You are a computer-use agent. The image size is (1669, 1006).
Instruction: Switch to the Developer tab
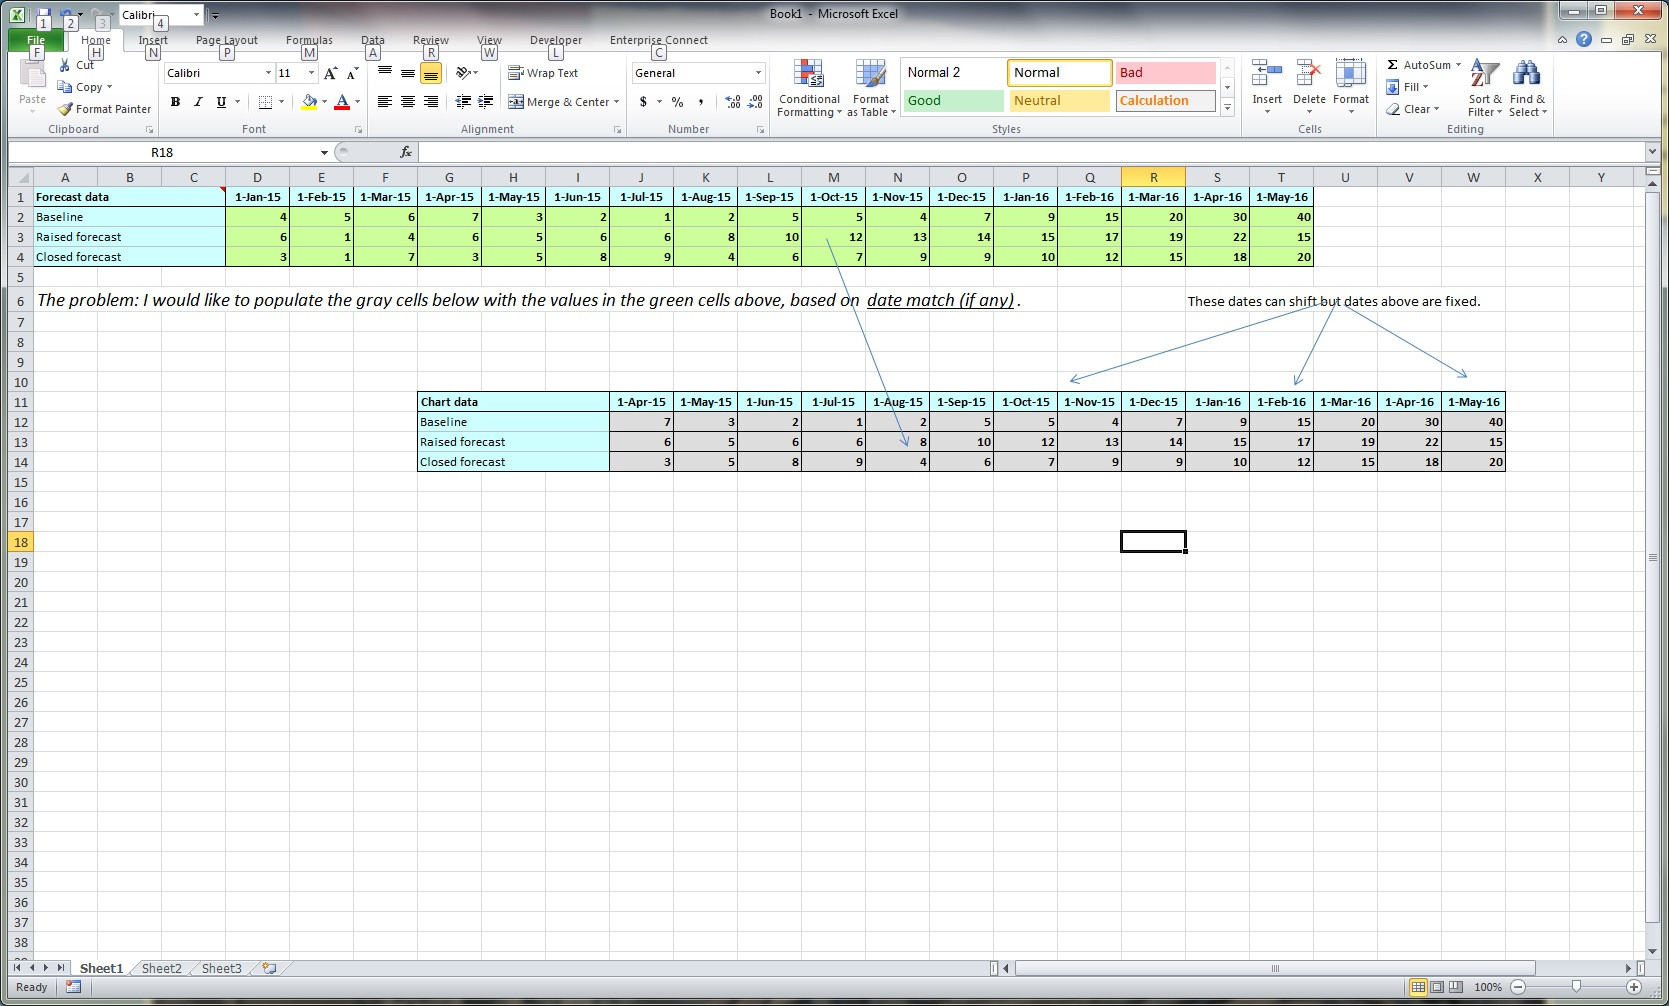(556, 40)
